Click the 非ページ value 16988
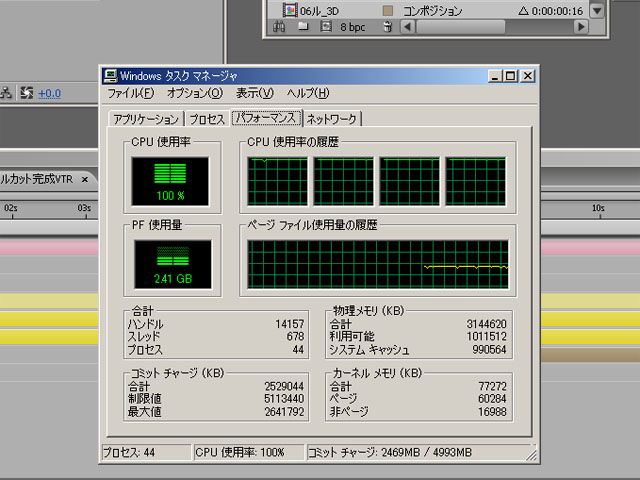640x480 pixels. click(492, 411)
